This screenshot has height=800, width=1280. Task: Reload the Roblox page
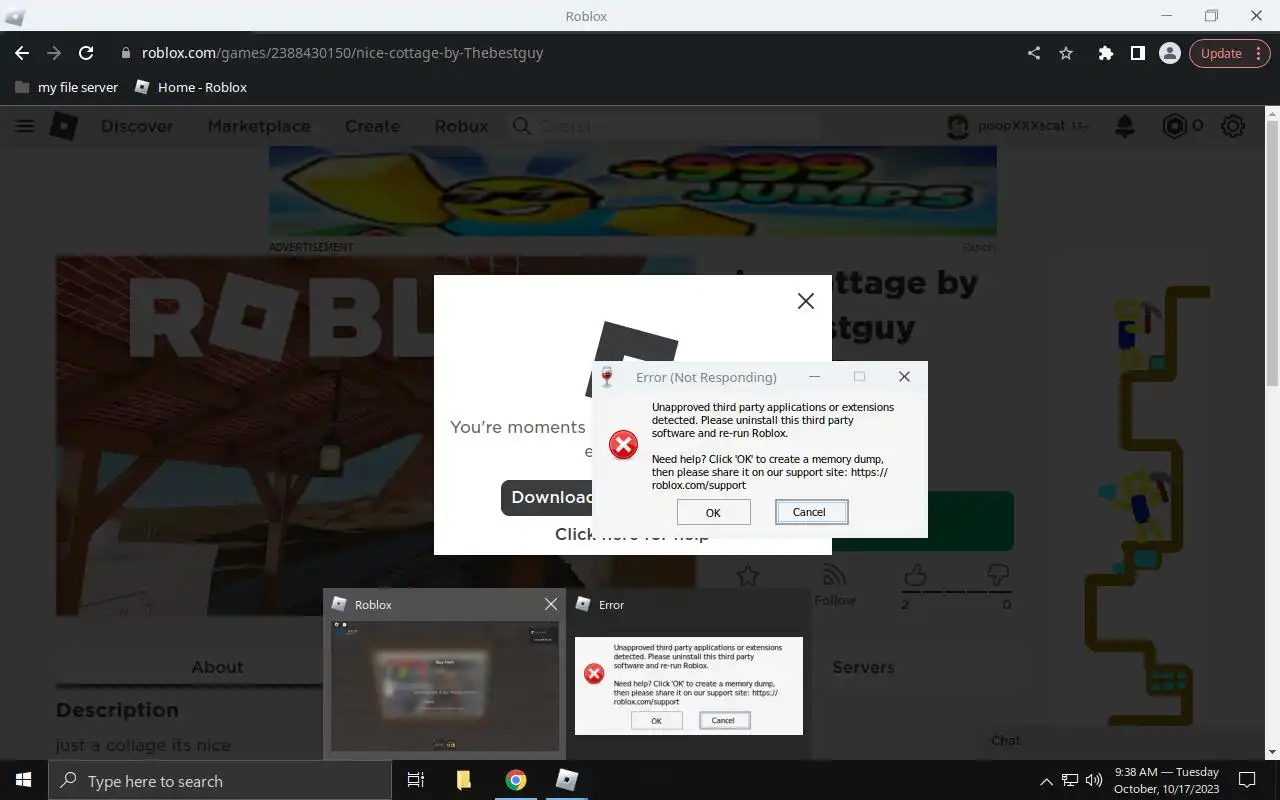coord(86,53)
